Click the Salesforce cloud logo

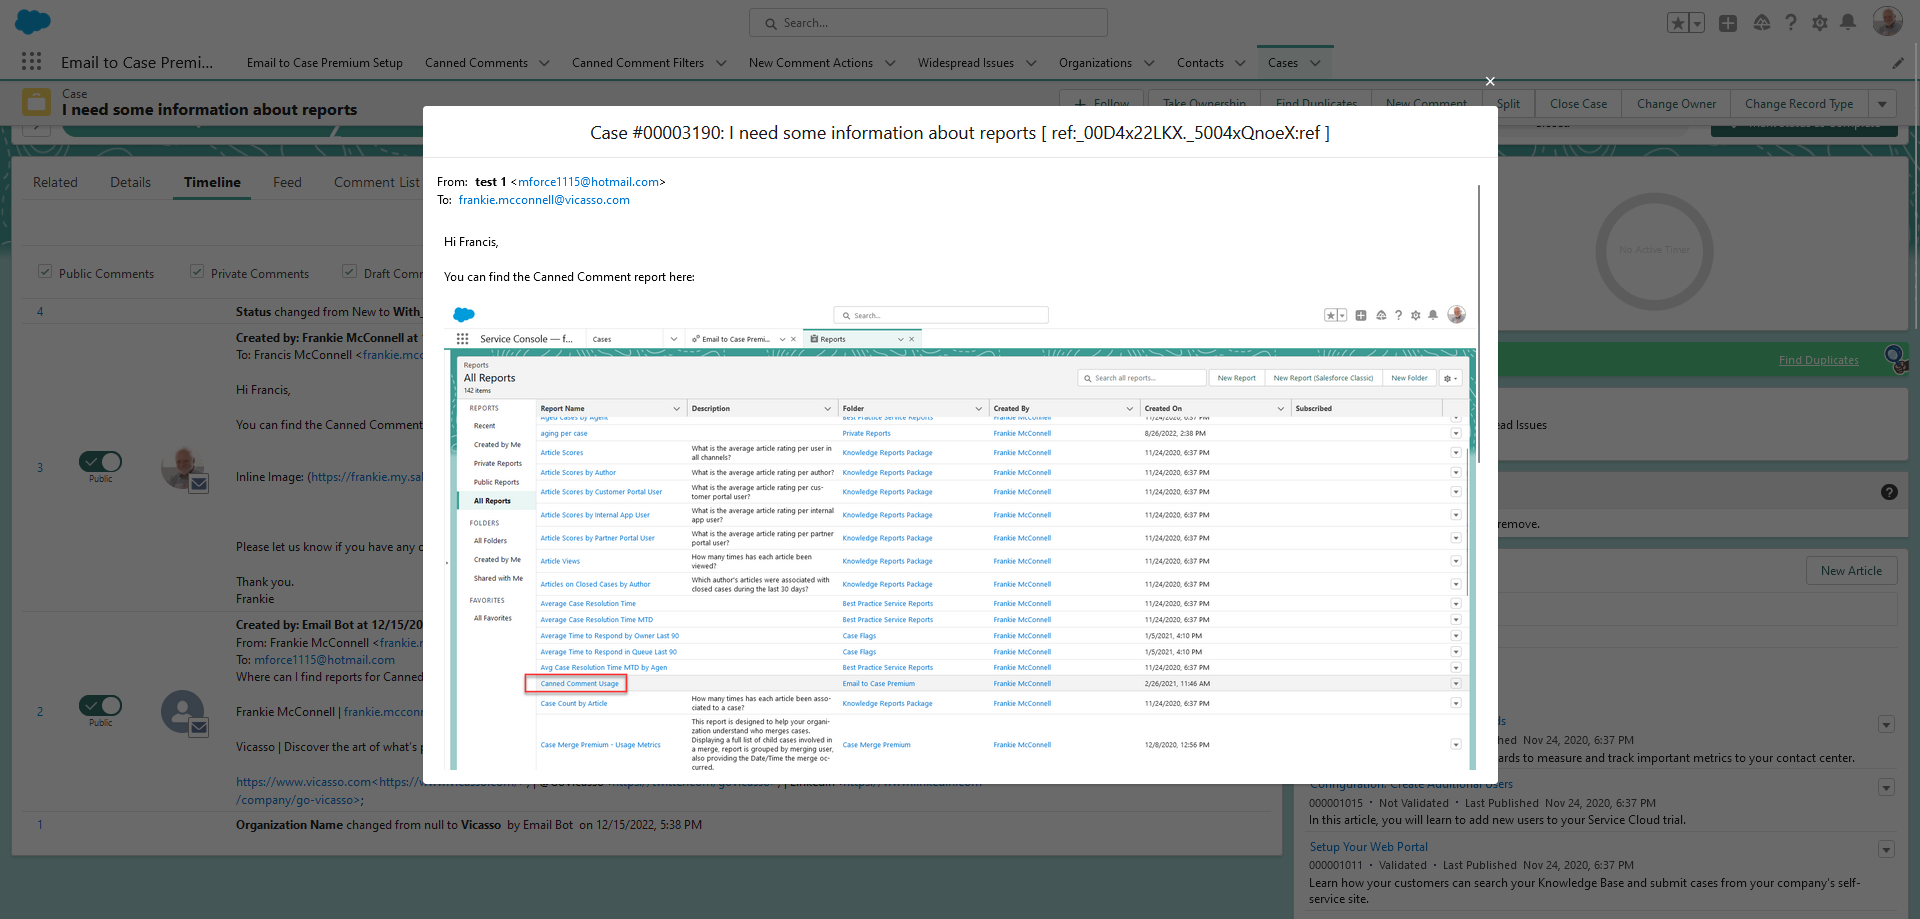(x=33, y=21)
